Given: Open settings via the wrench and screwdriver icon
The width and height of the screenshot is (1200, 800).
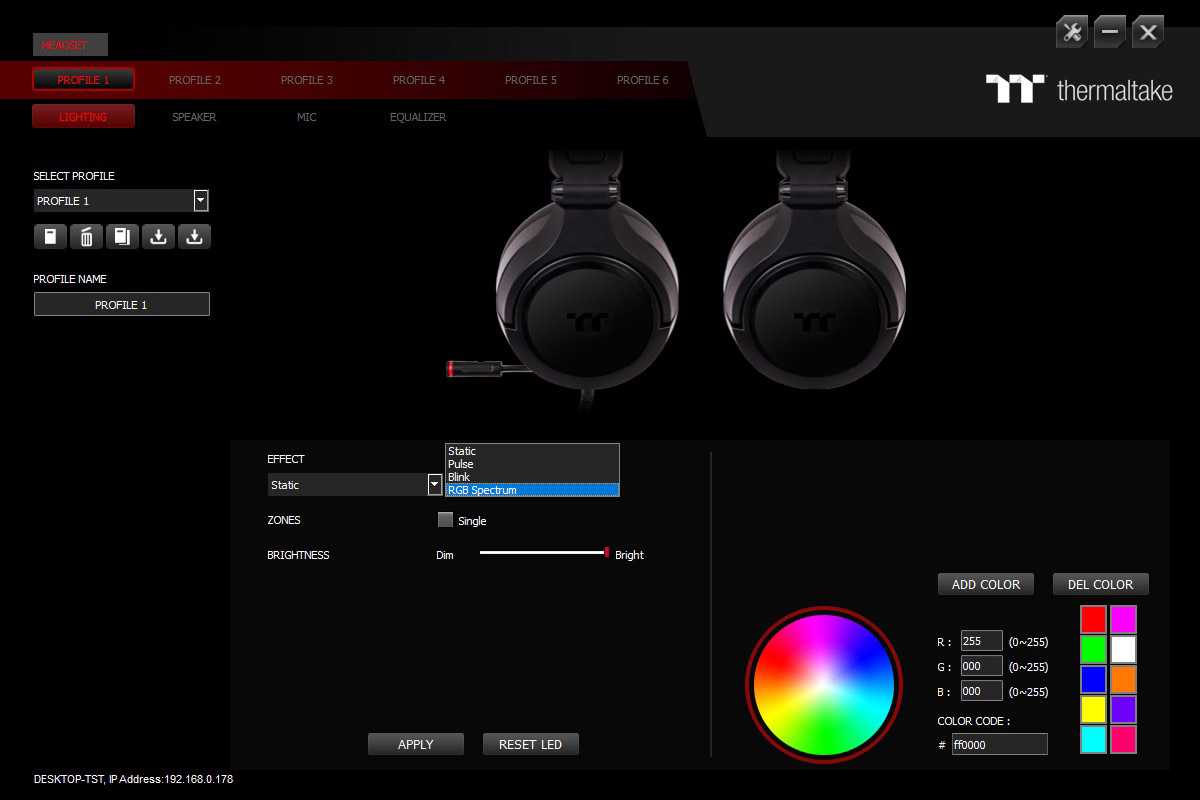Looking at the screenshot, I should pyautogui.click(x=1072, y=32).
